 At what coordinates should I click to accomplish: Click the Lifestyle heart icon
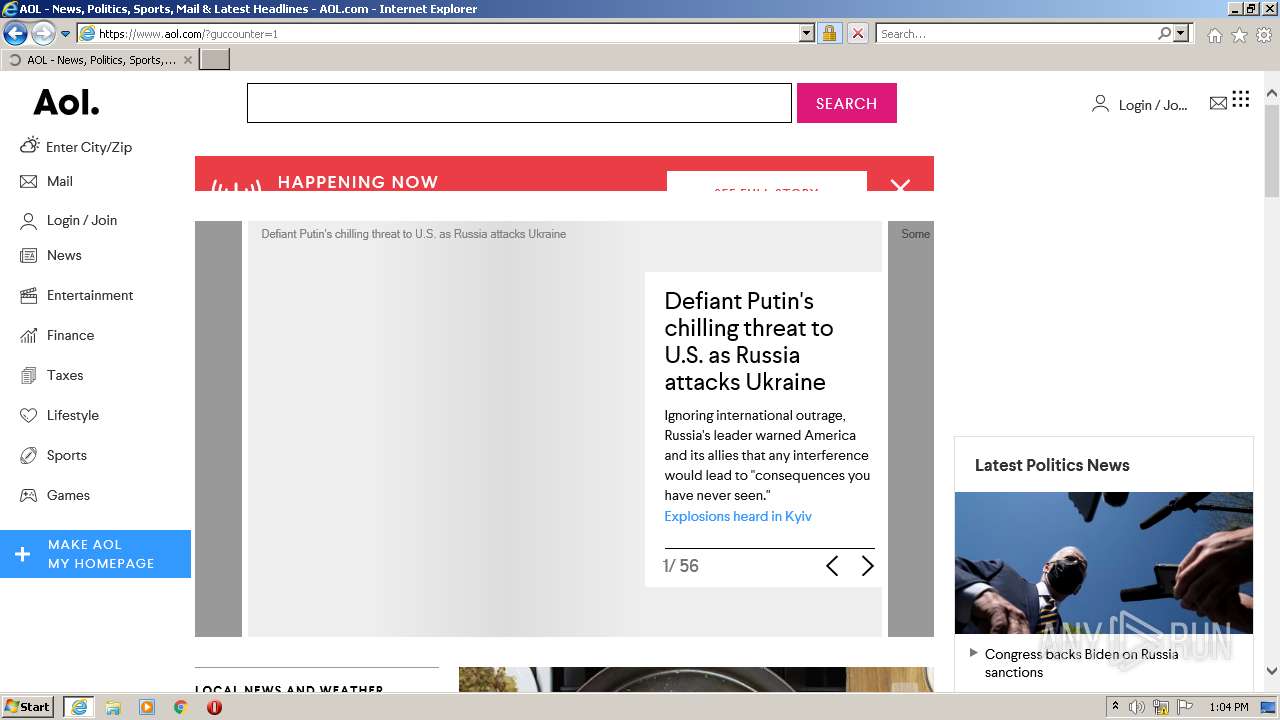pyautogui.click(x=28, y=415)
